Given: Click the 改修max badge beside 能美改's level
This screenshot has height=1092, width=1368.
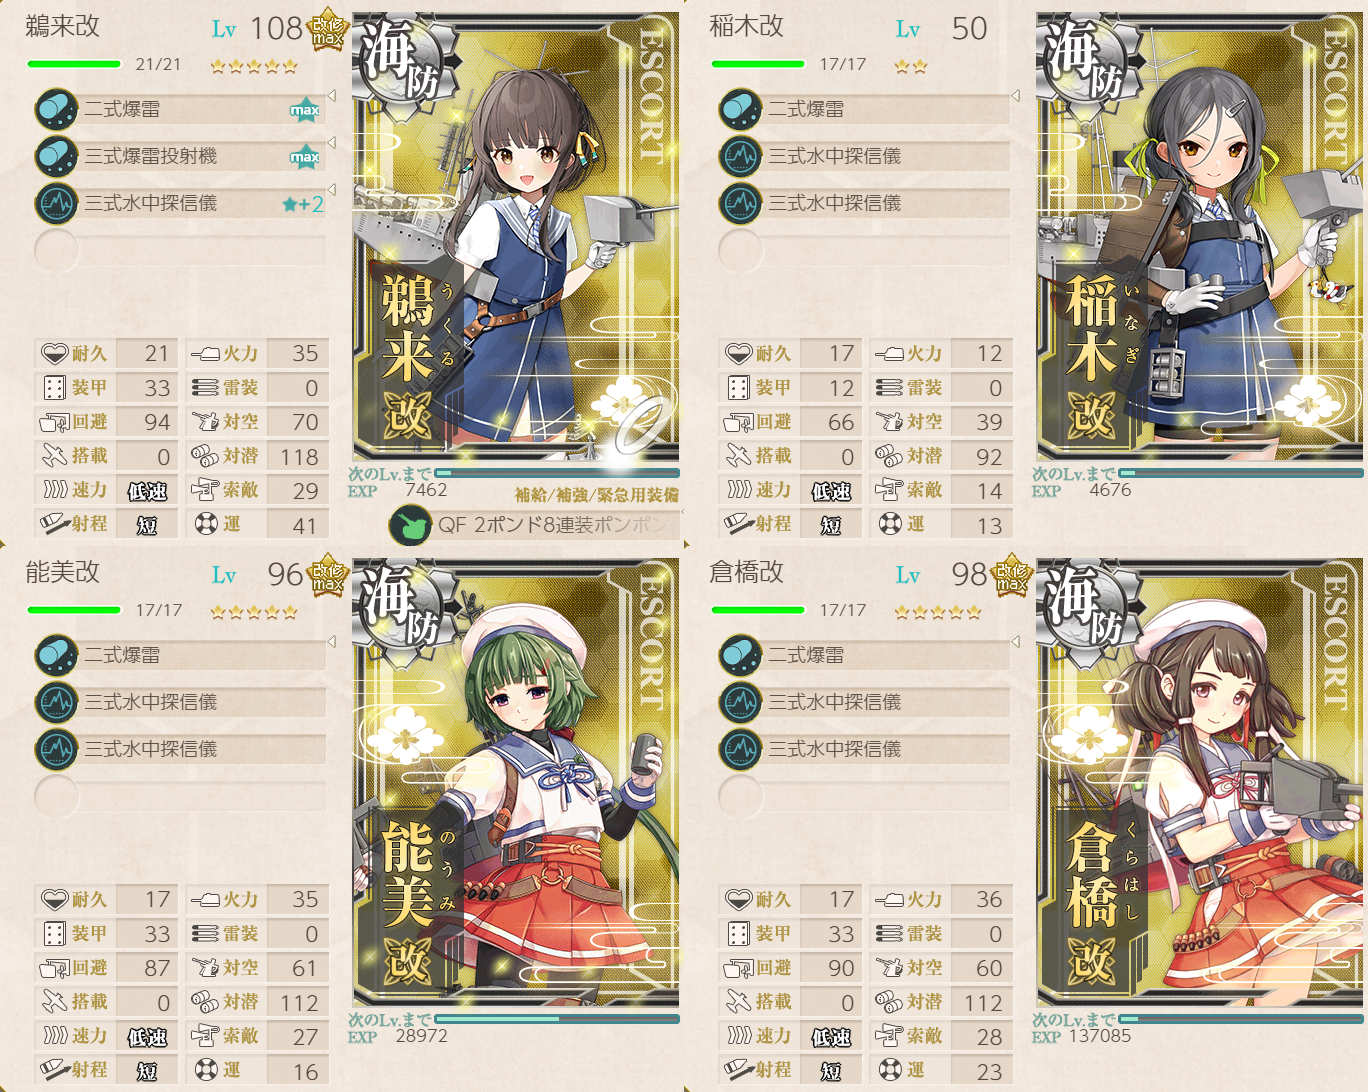Looking at the screenshot, I should pos(327,575).
